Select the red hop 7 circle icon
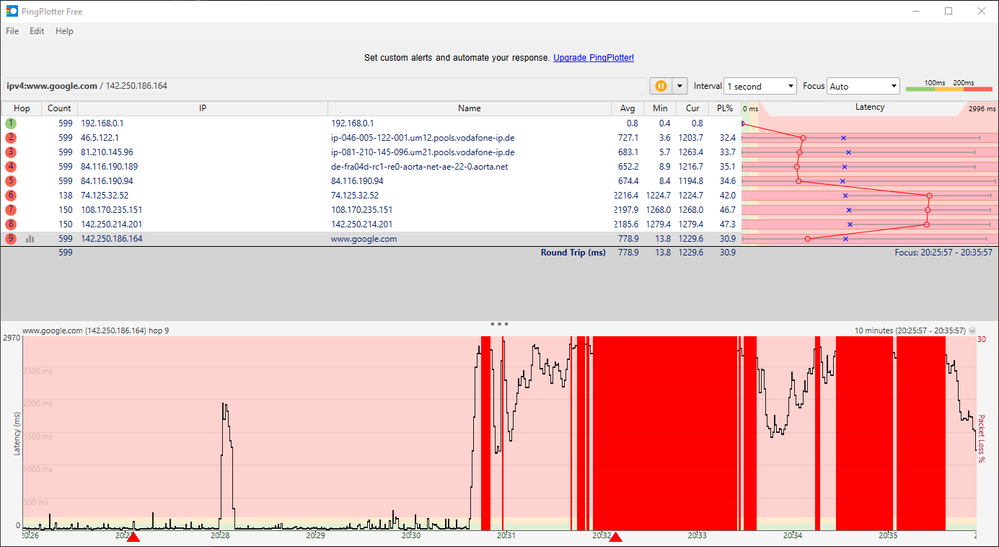Viewport: 999px width, 547px height. click(x=10, y=210)
